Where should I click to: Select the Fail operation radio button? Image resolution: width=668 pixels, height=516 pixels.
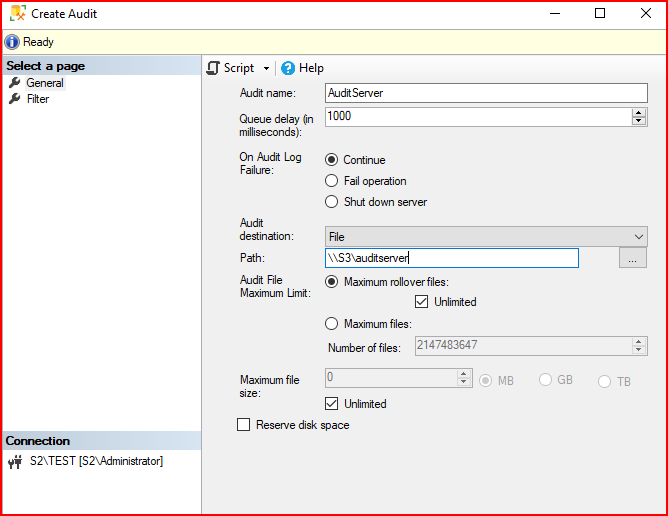point(332,181)
